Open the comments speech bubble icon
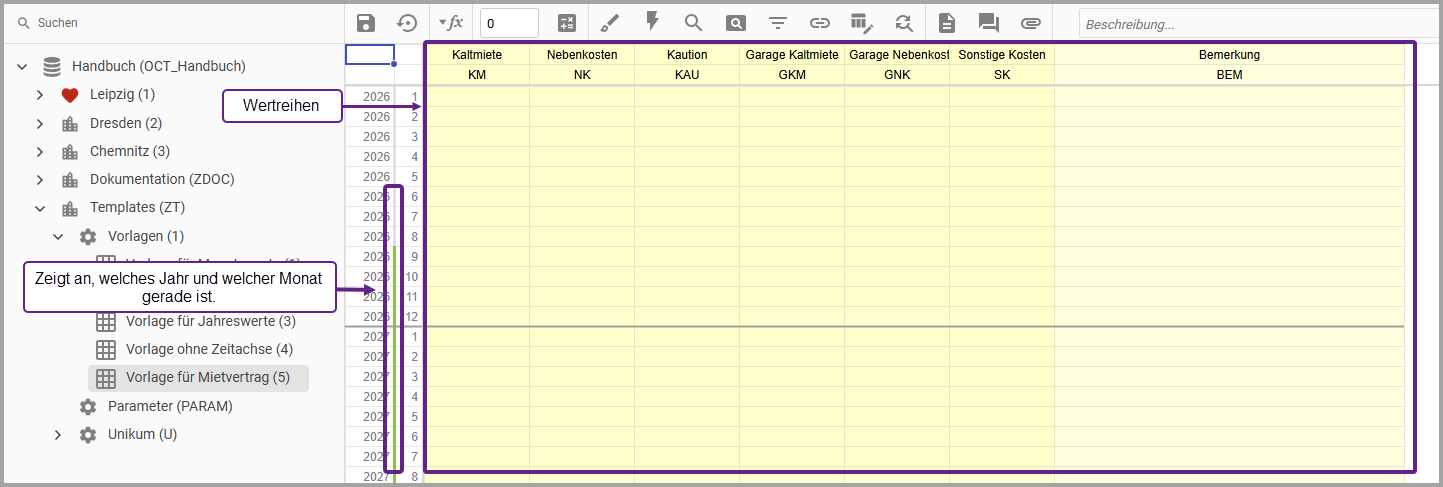 pyautogui.click(x=988, y=23)
